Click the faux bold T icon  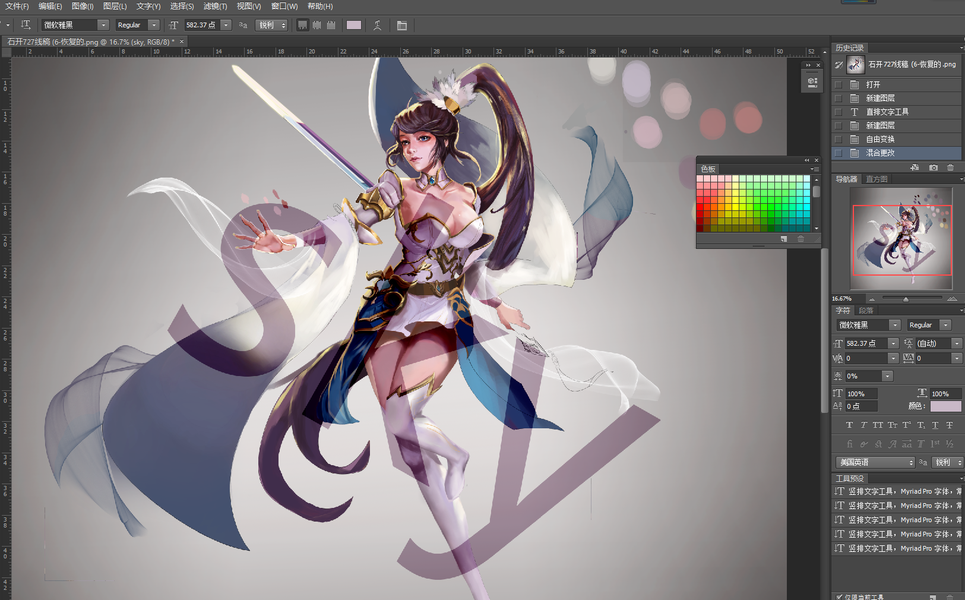click(x=849, y=425)
